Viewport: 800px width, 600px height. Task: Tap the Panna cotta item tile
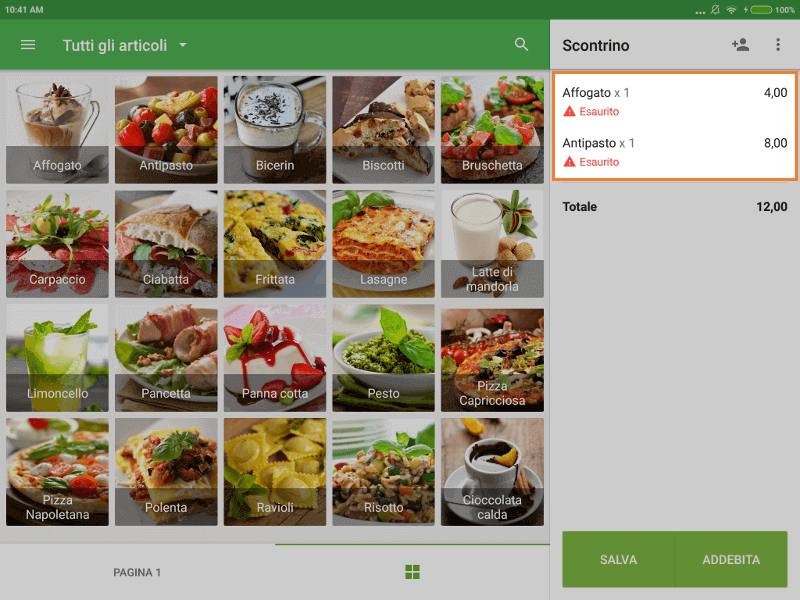(274, 358)
